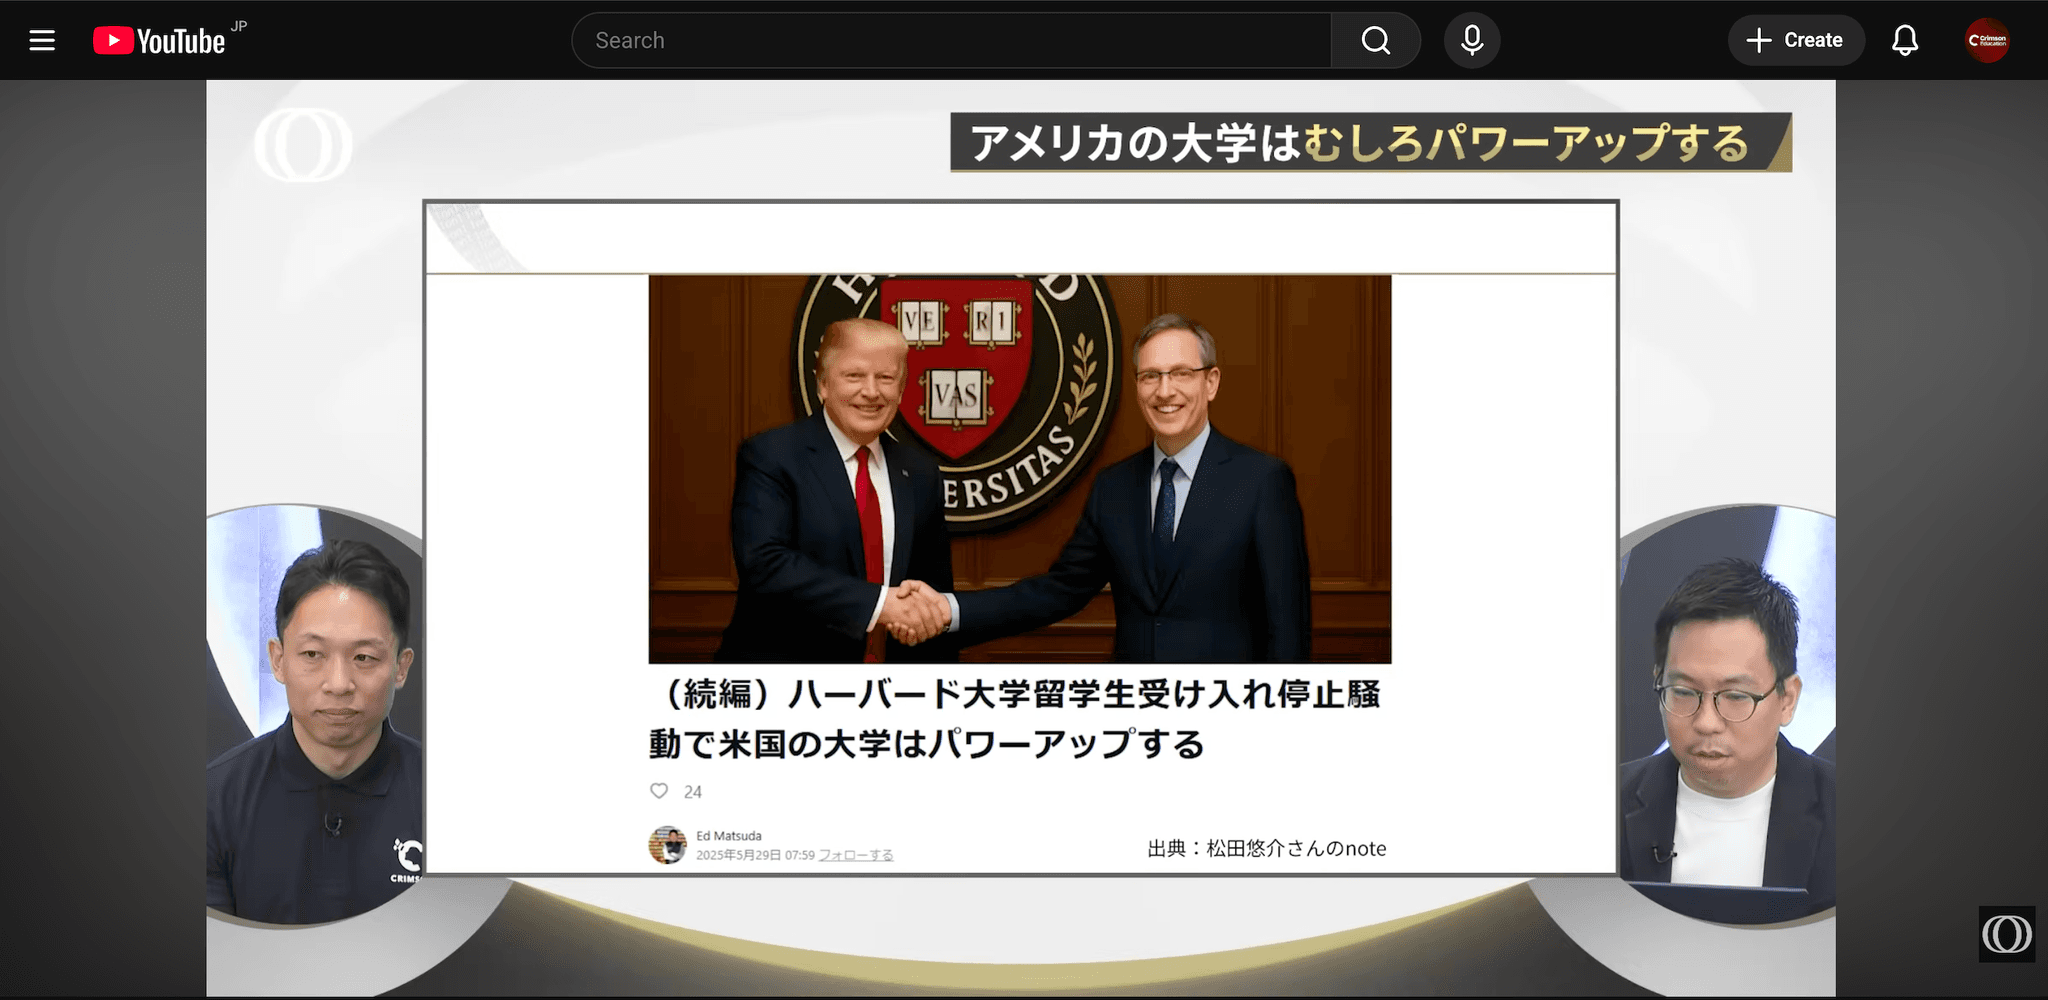Click the heart like icon in the article
The width and height of the screenshot is (2048, 1000).
[659, 791]
